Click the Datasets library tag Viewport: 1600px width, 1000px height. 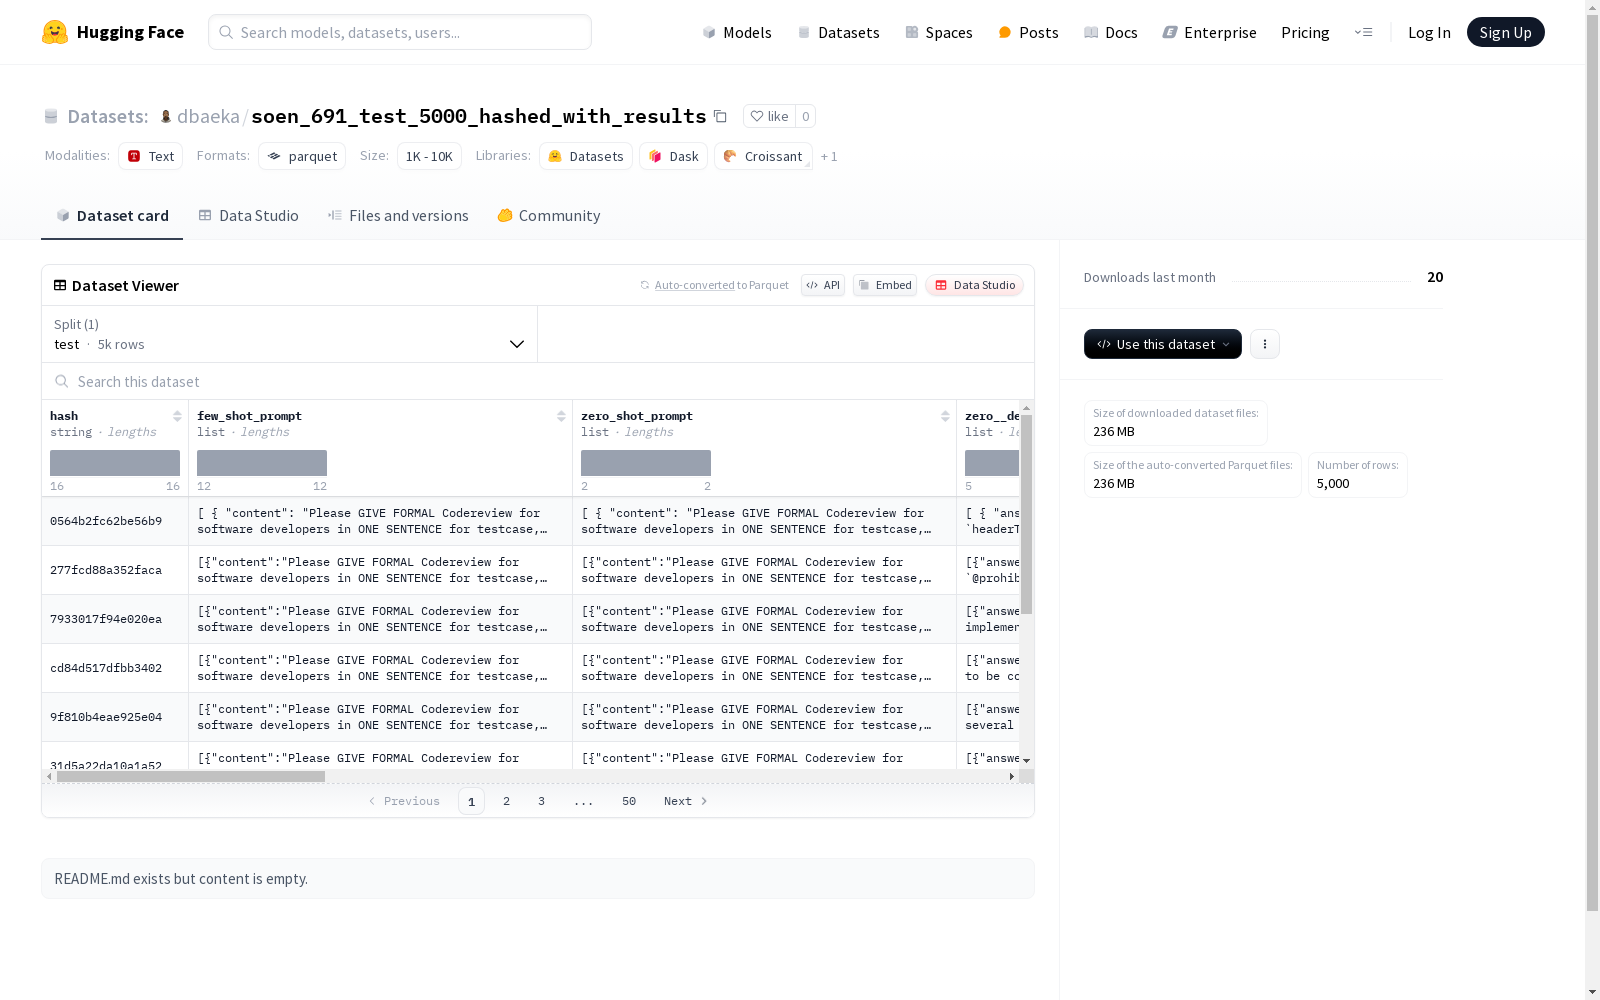(586, 156)
